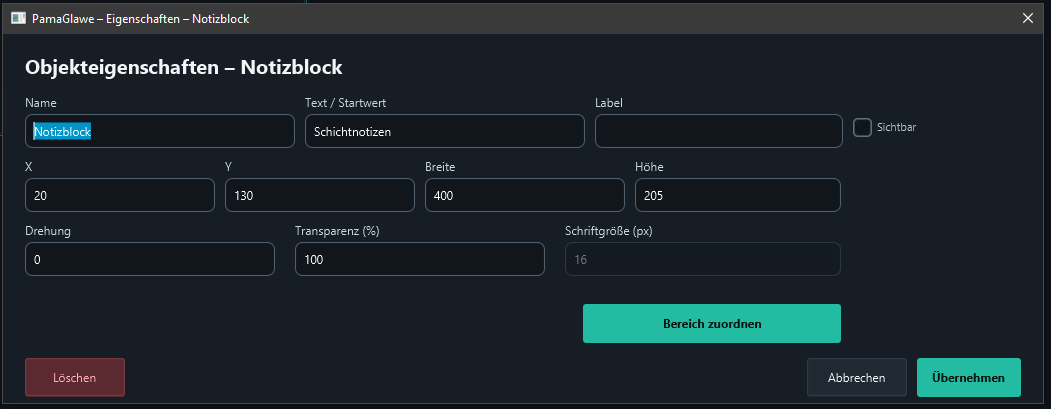Close the Eigenschaften dialog window

click(1028, 18)
